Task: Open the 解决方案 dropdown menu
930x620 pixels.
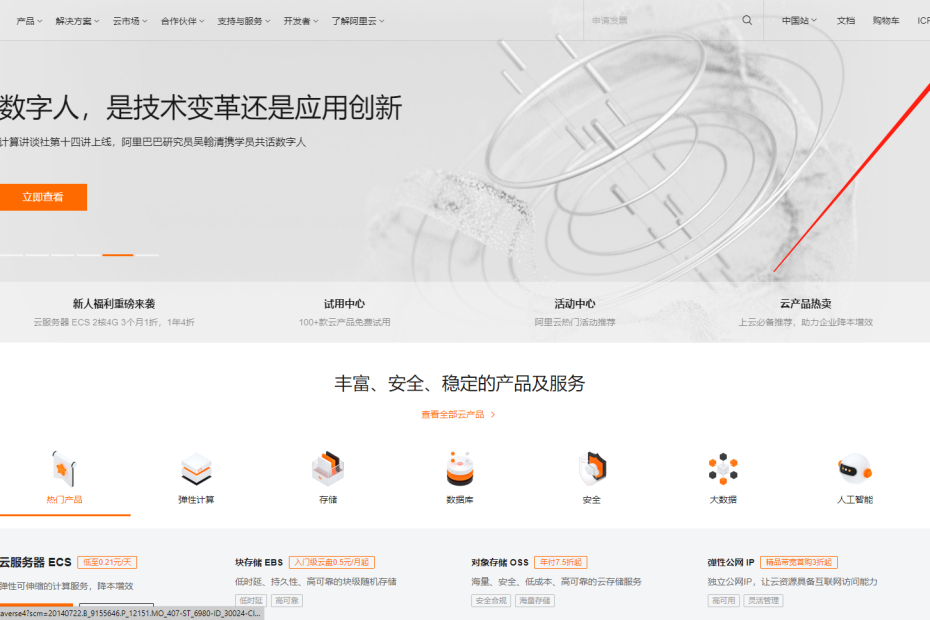Action: [77, 21]
